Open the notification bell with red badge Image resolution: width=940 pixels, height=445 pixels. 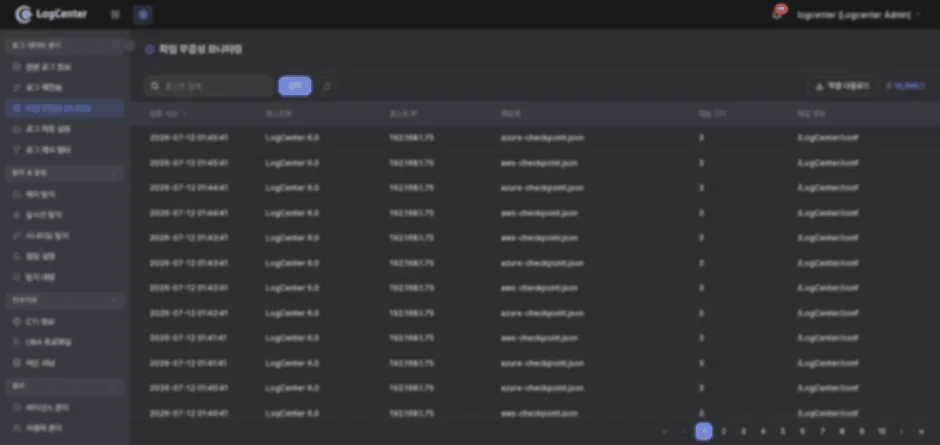[778, 13]
